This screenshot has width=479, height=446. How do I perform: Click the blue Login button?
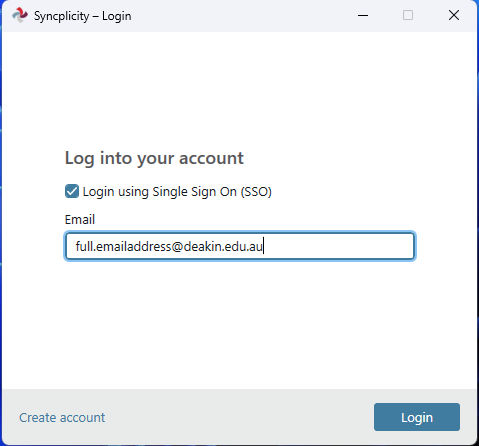click(417, 417)
